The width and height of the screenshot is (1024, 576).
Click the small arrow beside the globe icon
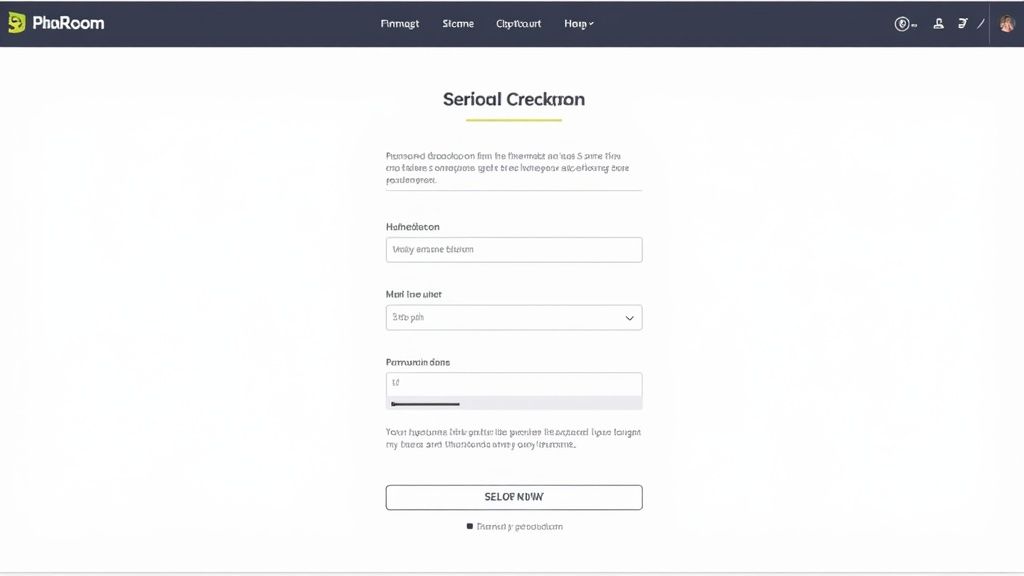[912, 24]
